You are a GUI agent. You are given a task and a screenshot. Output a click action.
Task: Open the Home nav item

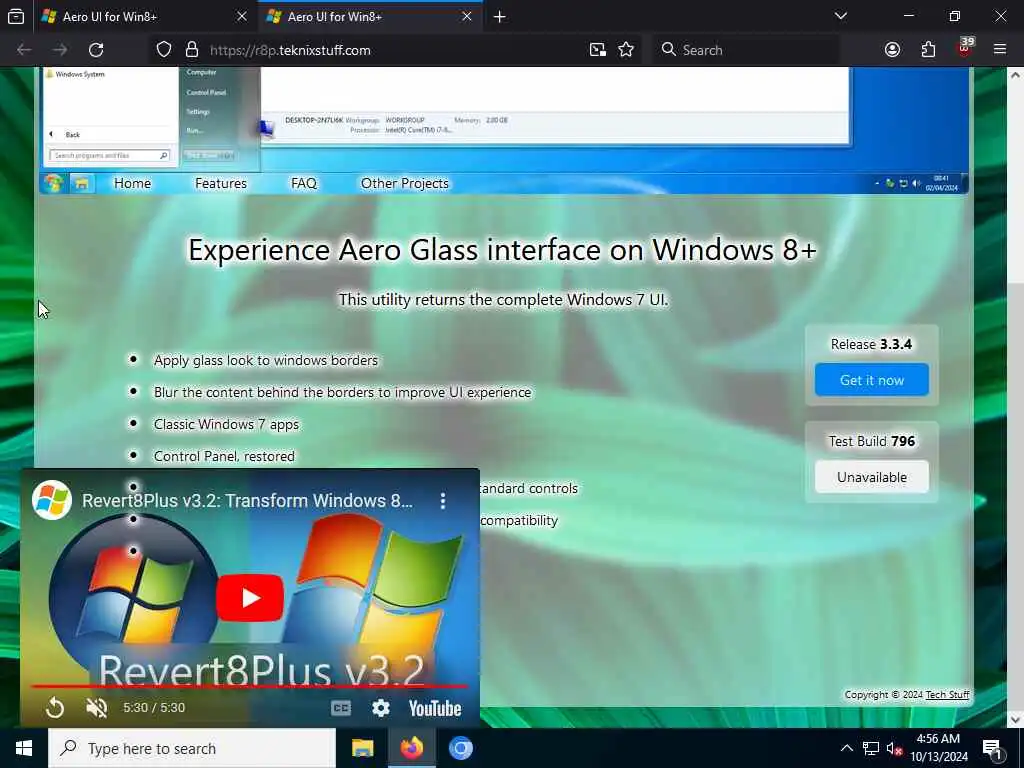pyautogui.click(x=133, y=184)
